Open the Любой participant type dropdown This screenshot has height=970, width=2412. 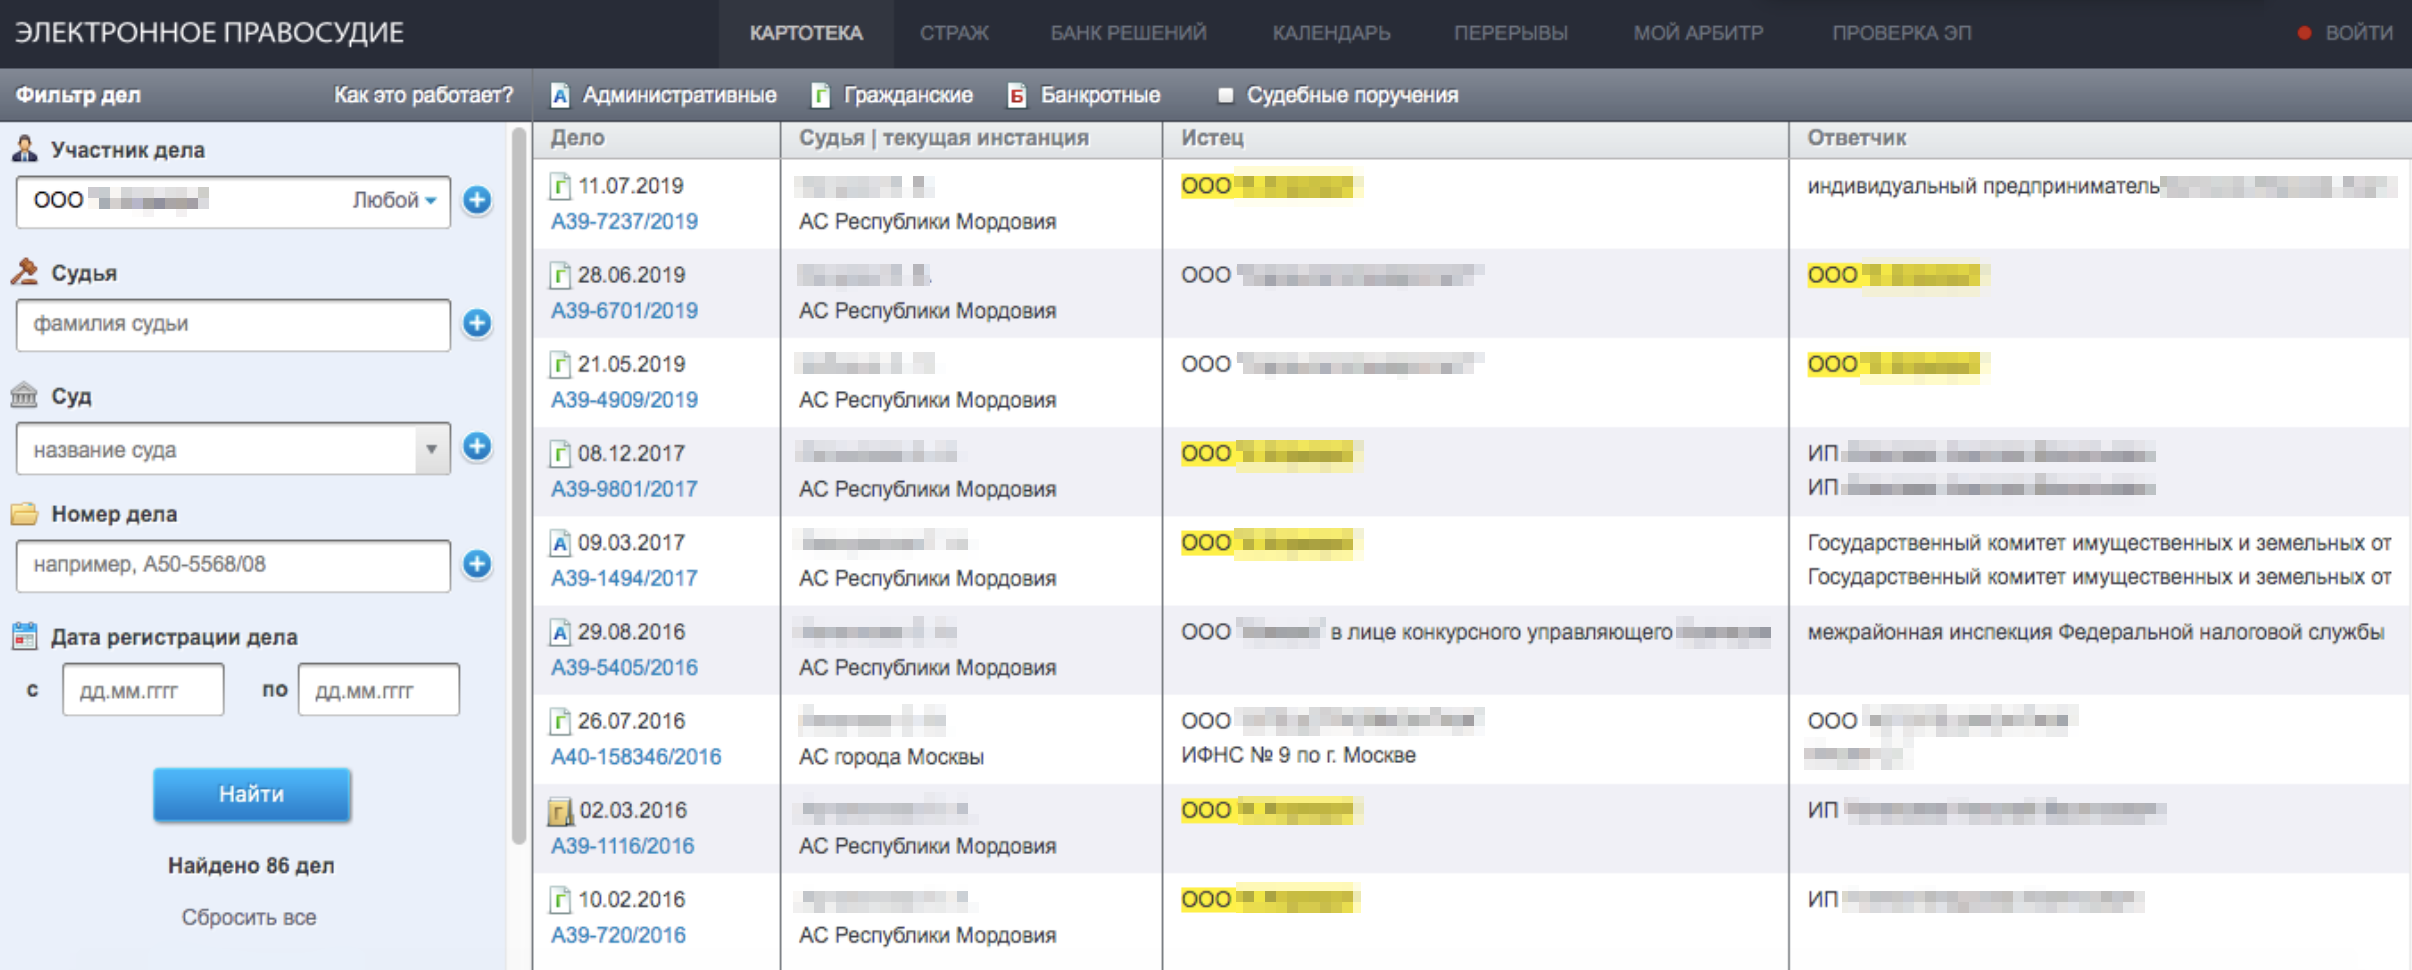394,200
